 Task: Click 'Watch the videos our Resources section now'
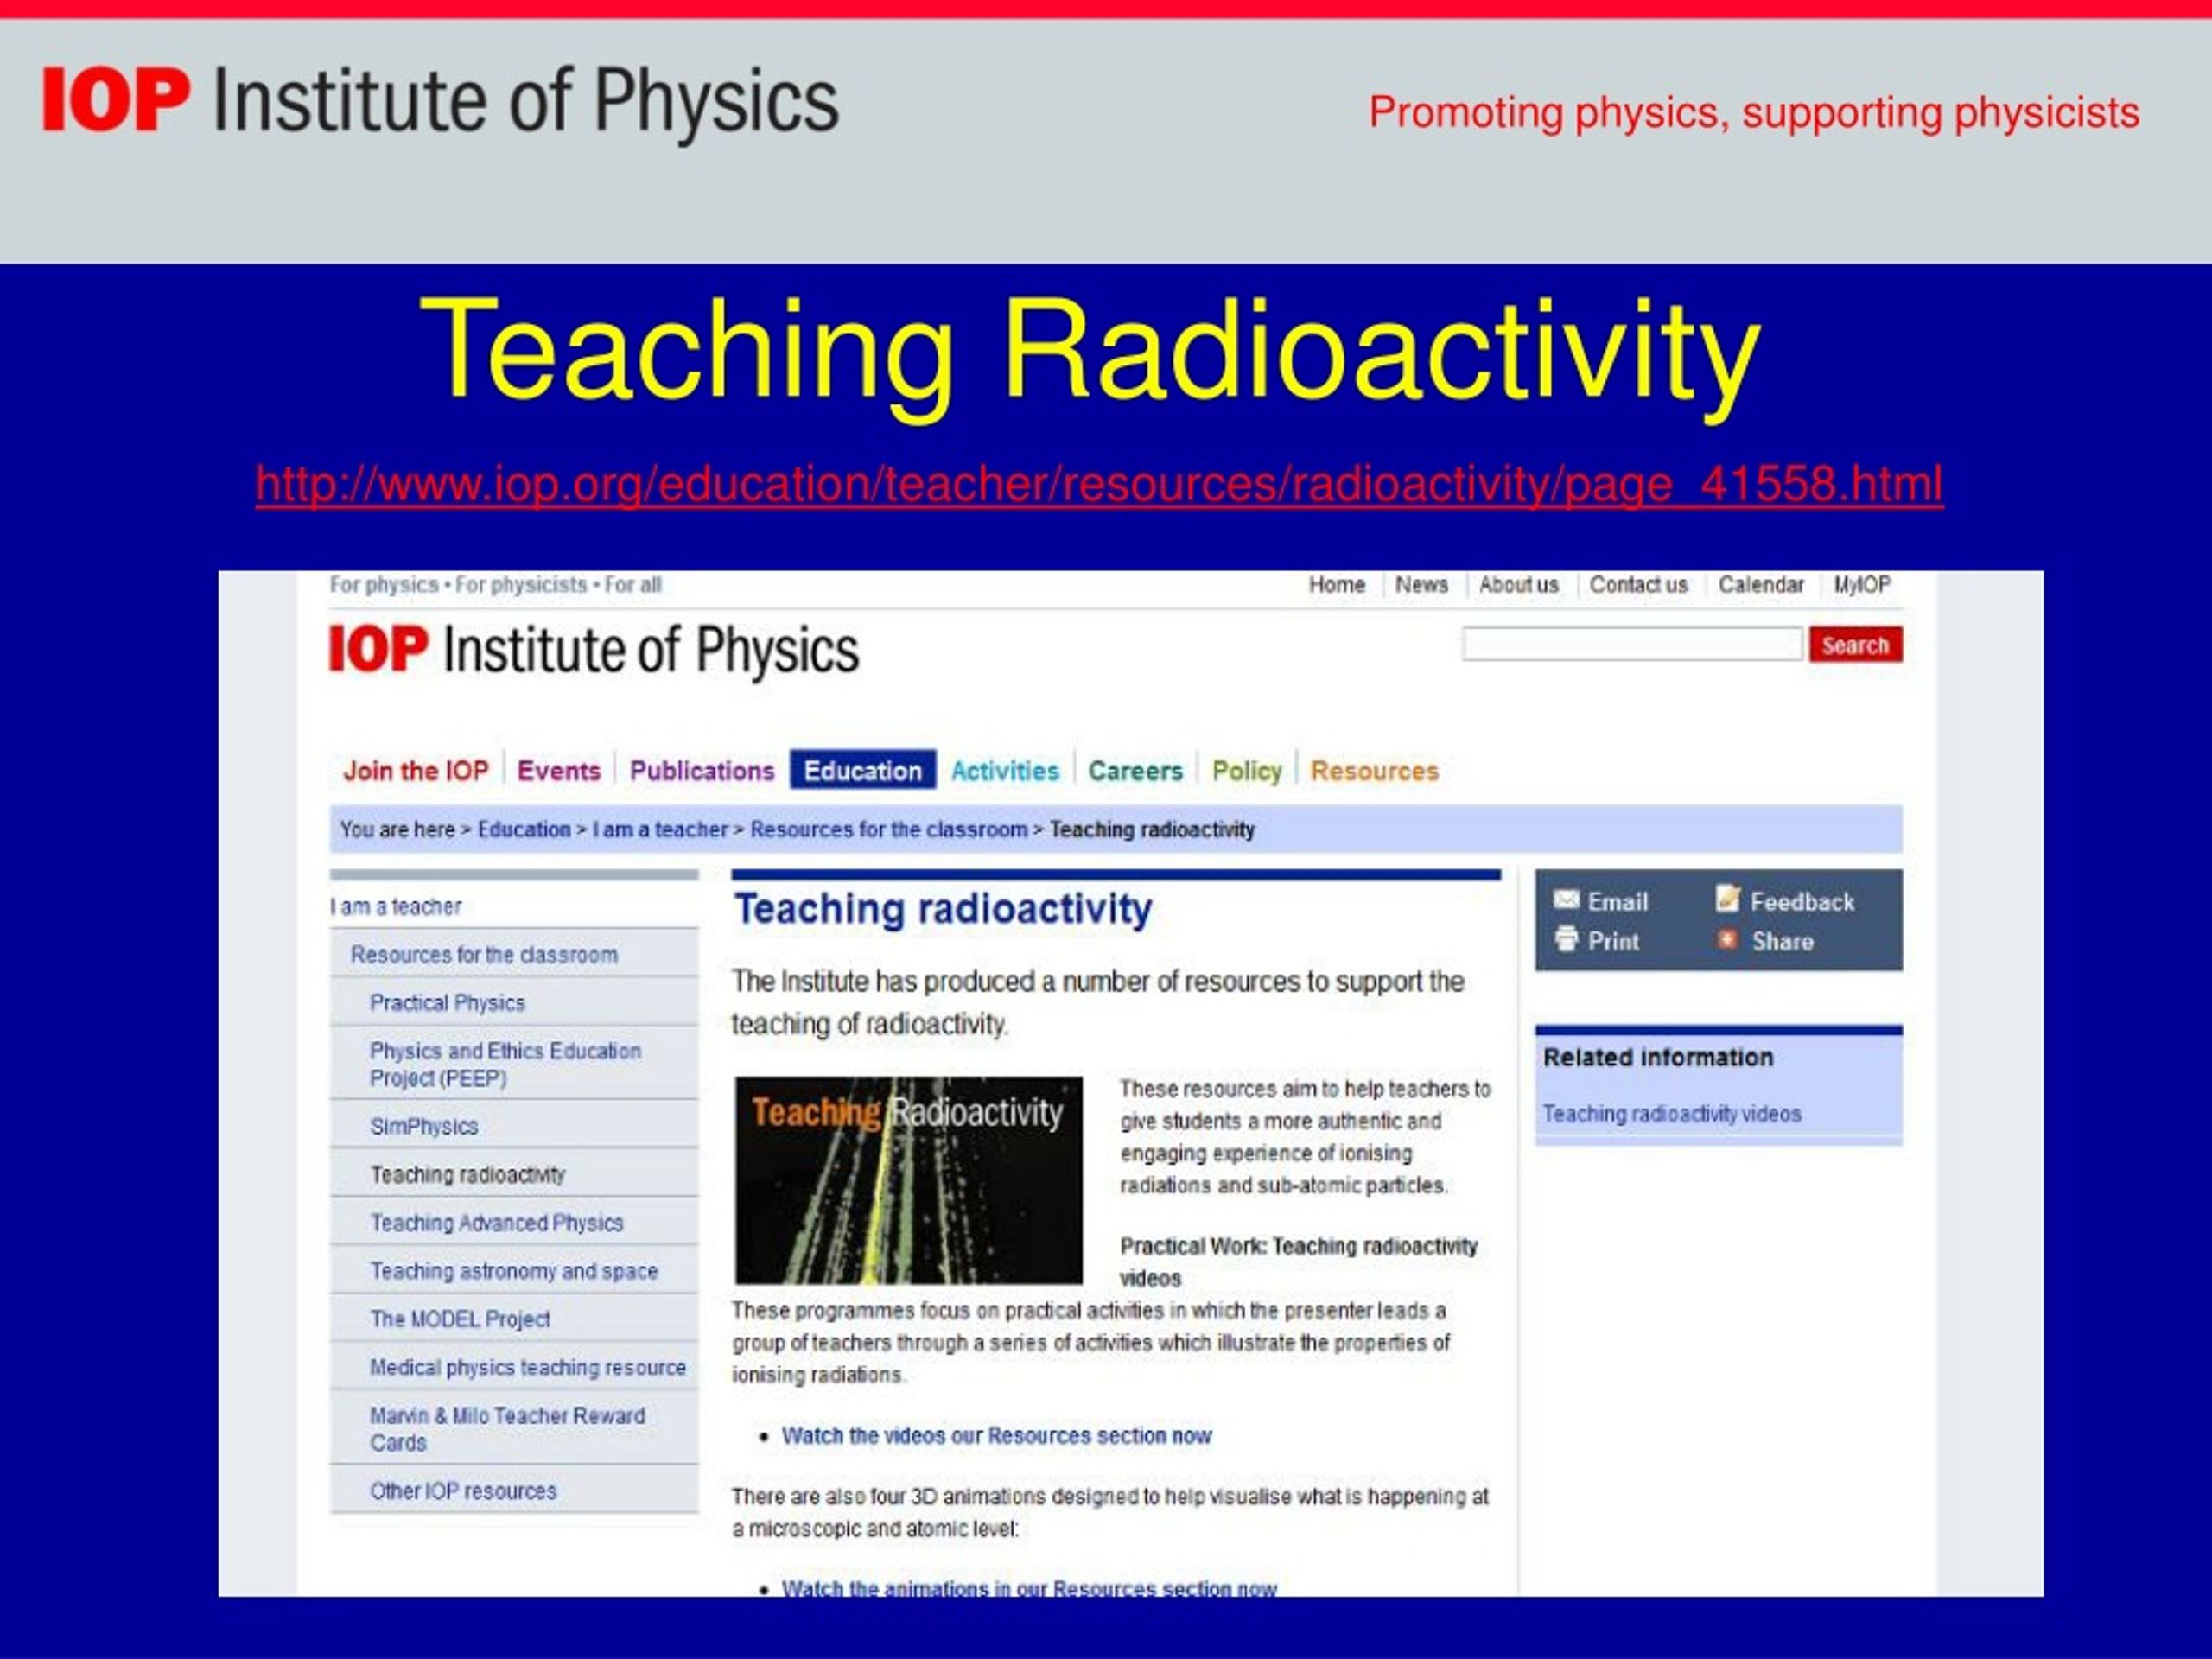(996, 1436)
